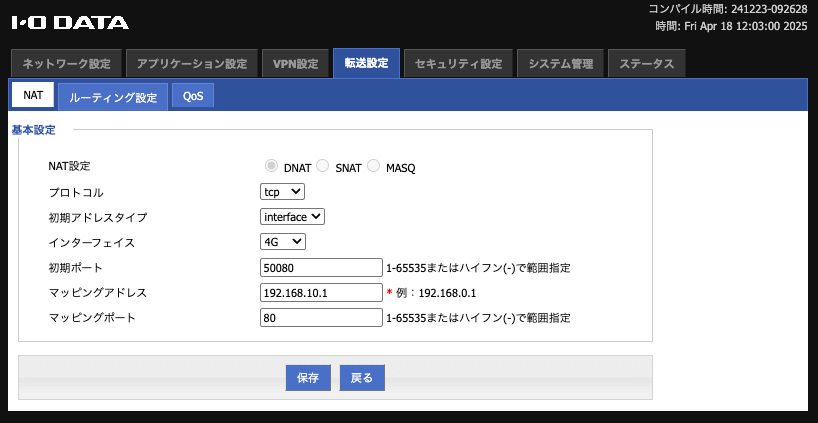Select the DNAT radio button
Image resolution: width=818 pixels, height=423 pixels.
coord(271,166)
